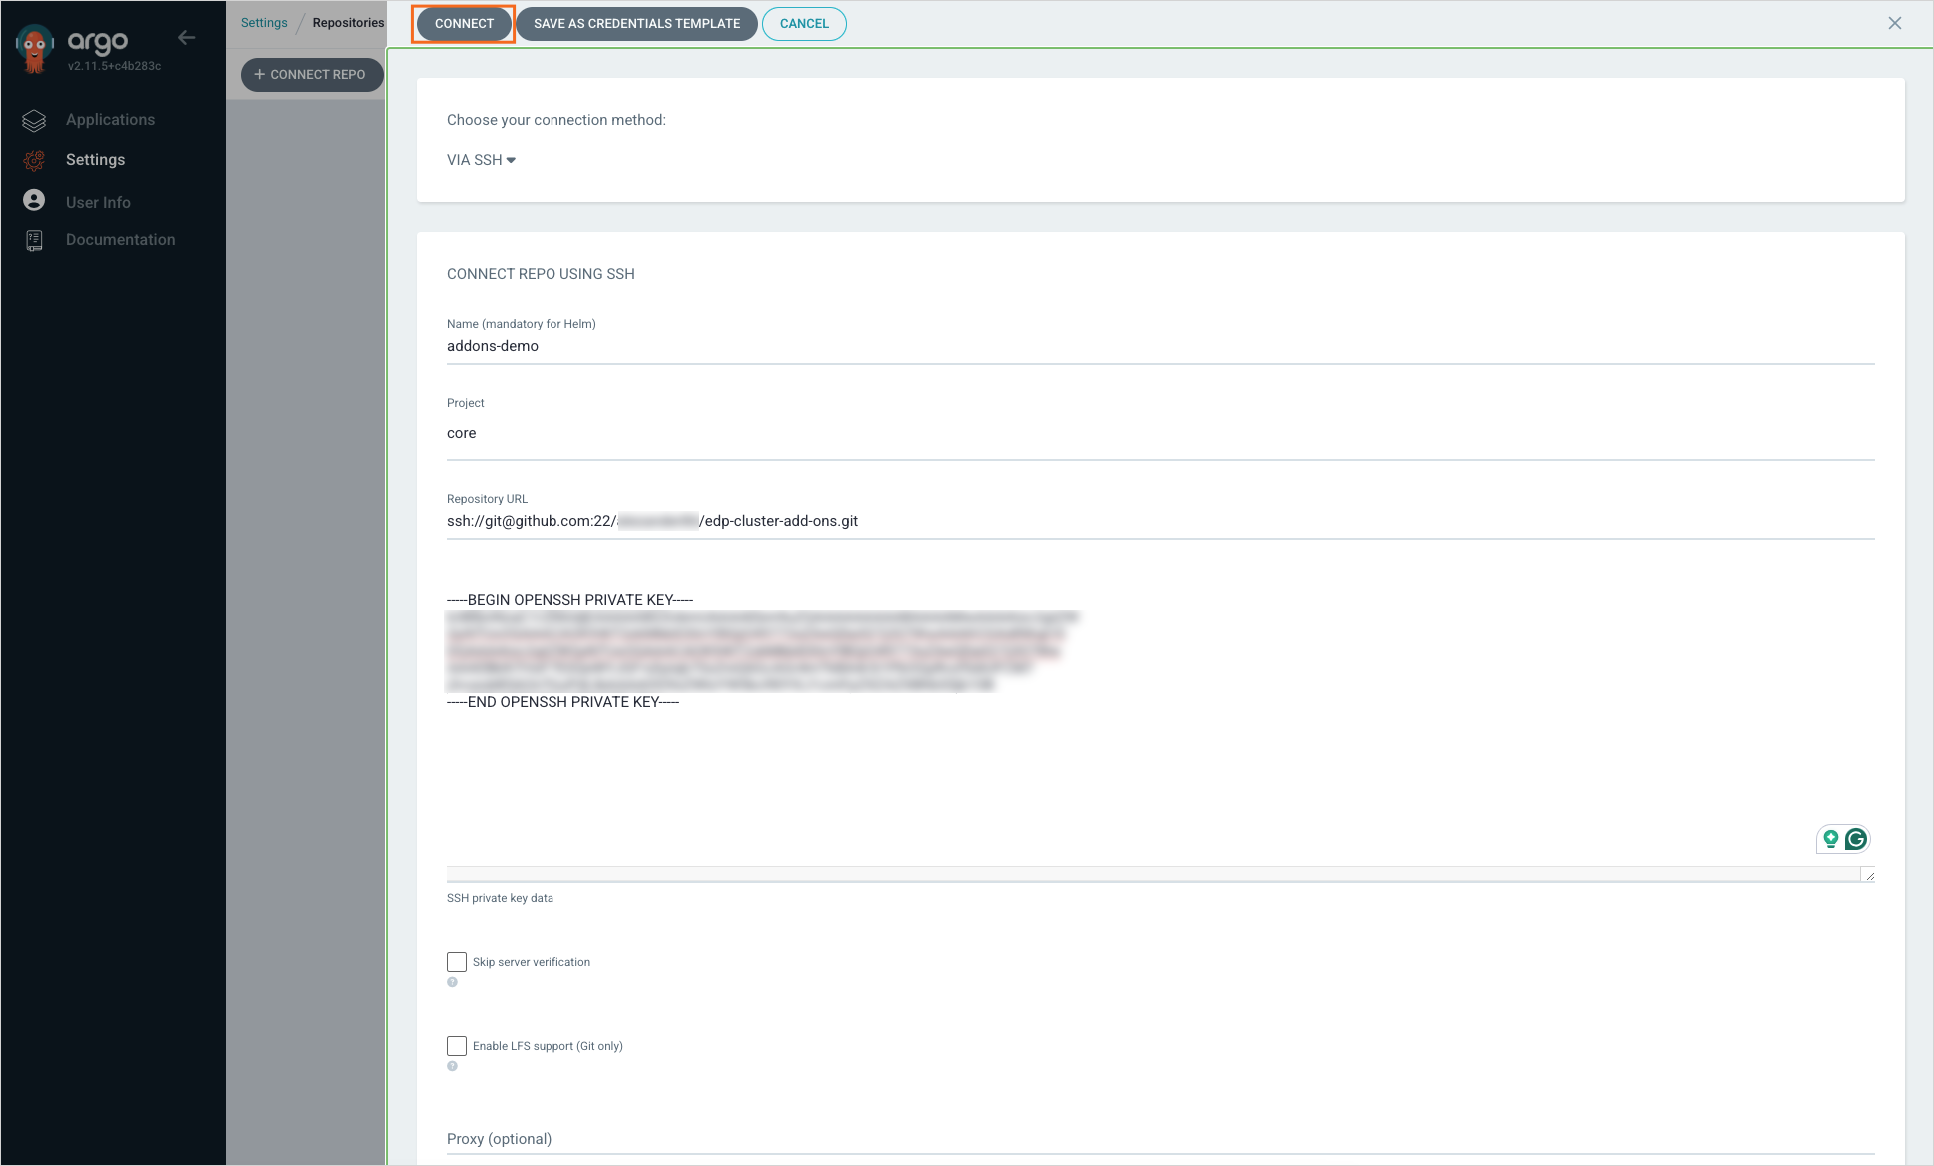Check Enable LFS support (Git only)
1934x1166 pixels.
(x=457, y=1045)
